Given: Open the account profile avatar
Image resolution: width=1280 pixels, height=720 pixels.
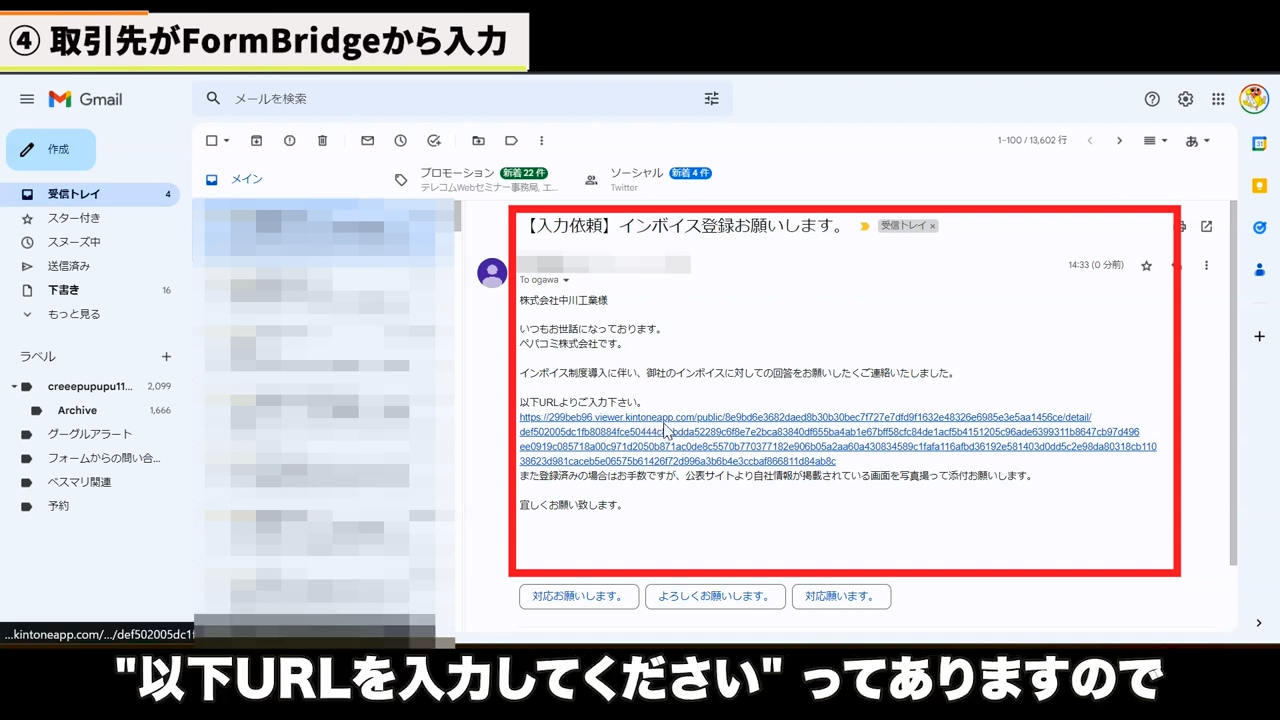Looking at the screenshot, I should [x=1253, y=99].
